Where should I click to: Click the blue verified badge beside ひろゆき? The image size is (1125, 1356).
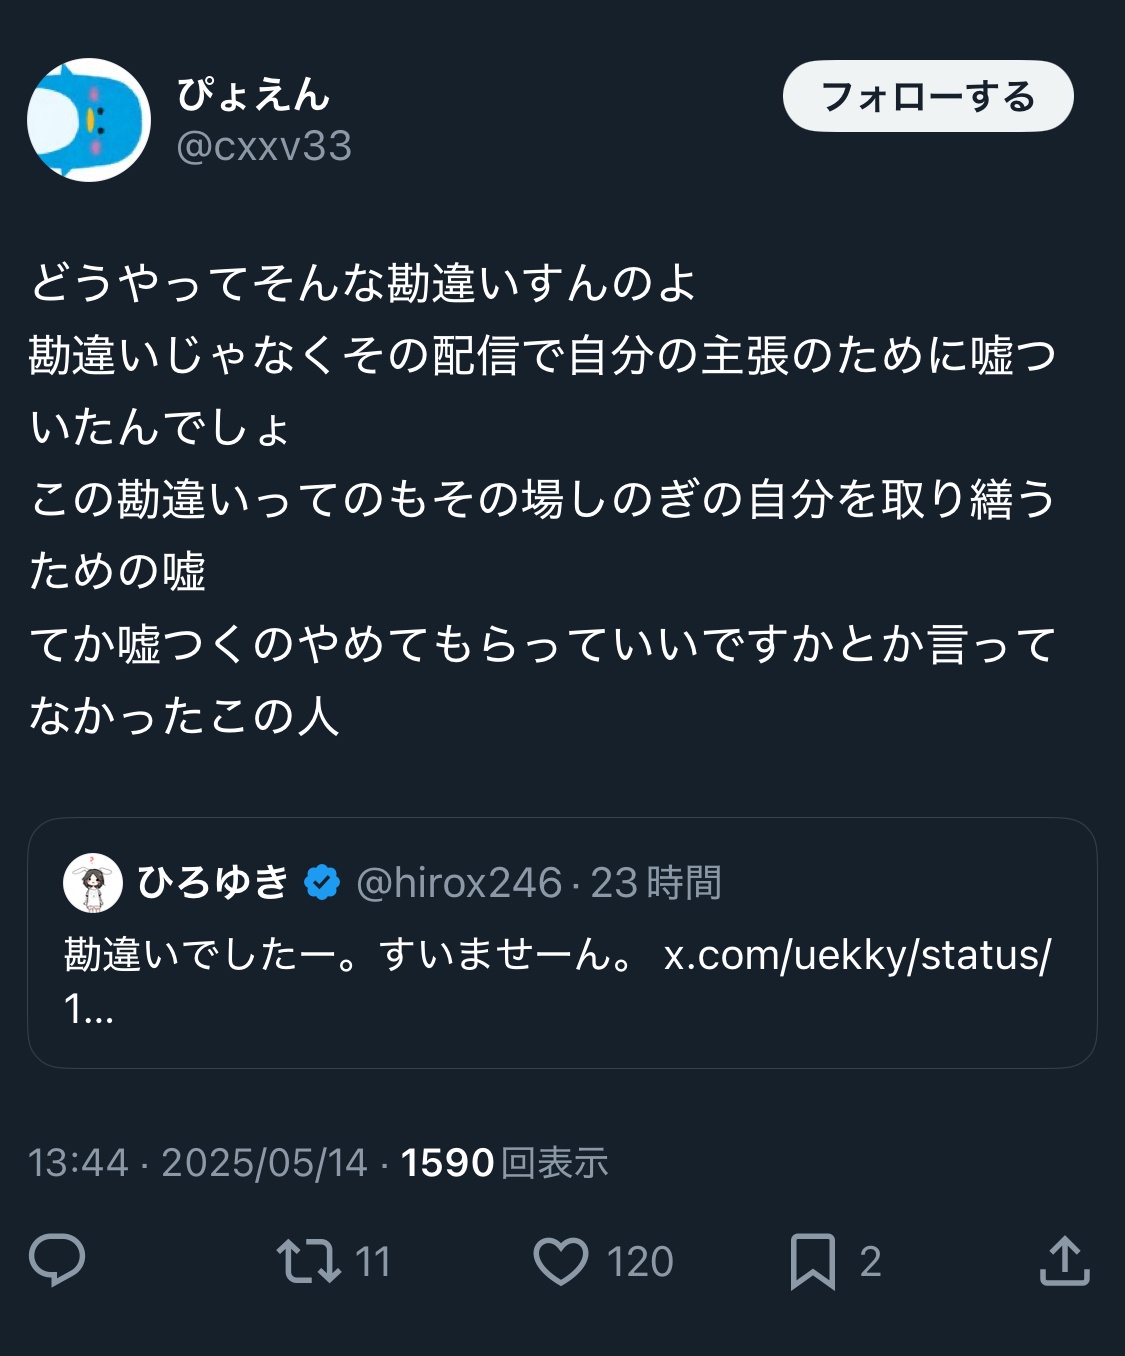322,883
